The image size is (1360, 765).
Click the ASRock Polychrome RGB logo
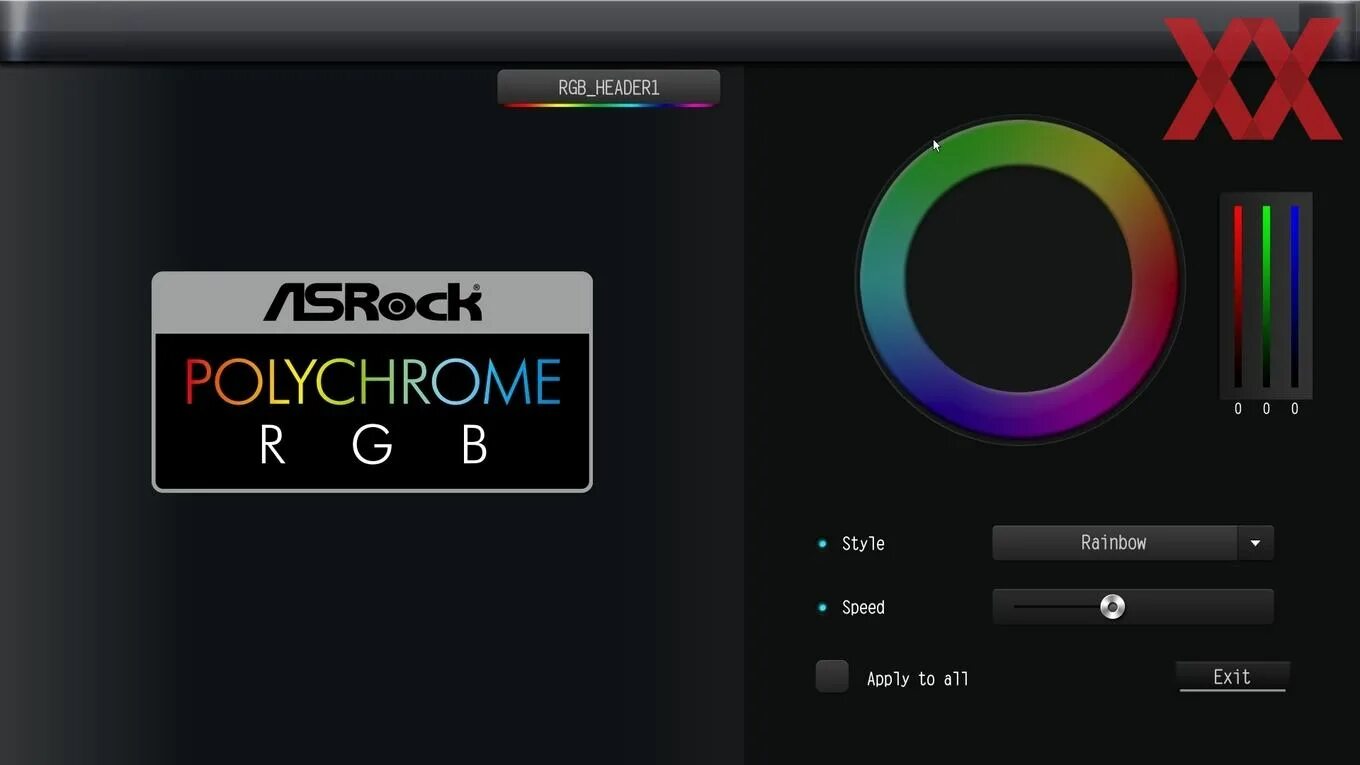point(372,382)
